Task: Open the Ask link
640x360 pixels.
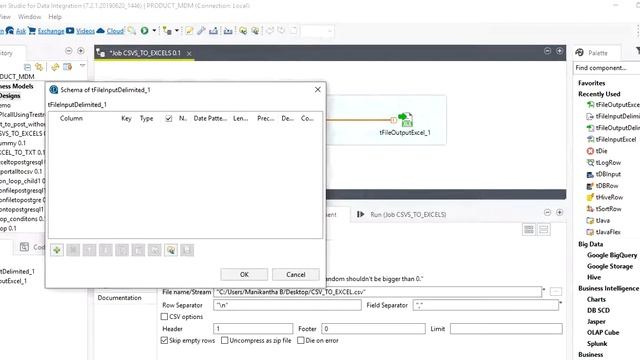Action: coord(21,31)
